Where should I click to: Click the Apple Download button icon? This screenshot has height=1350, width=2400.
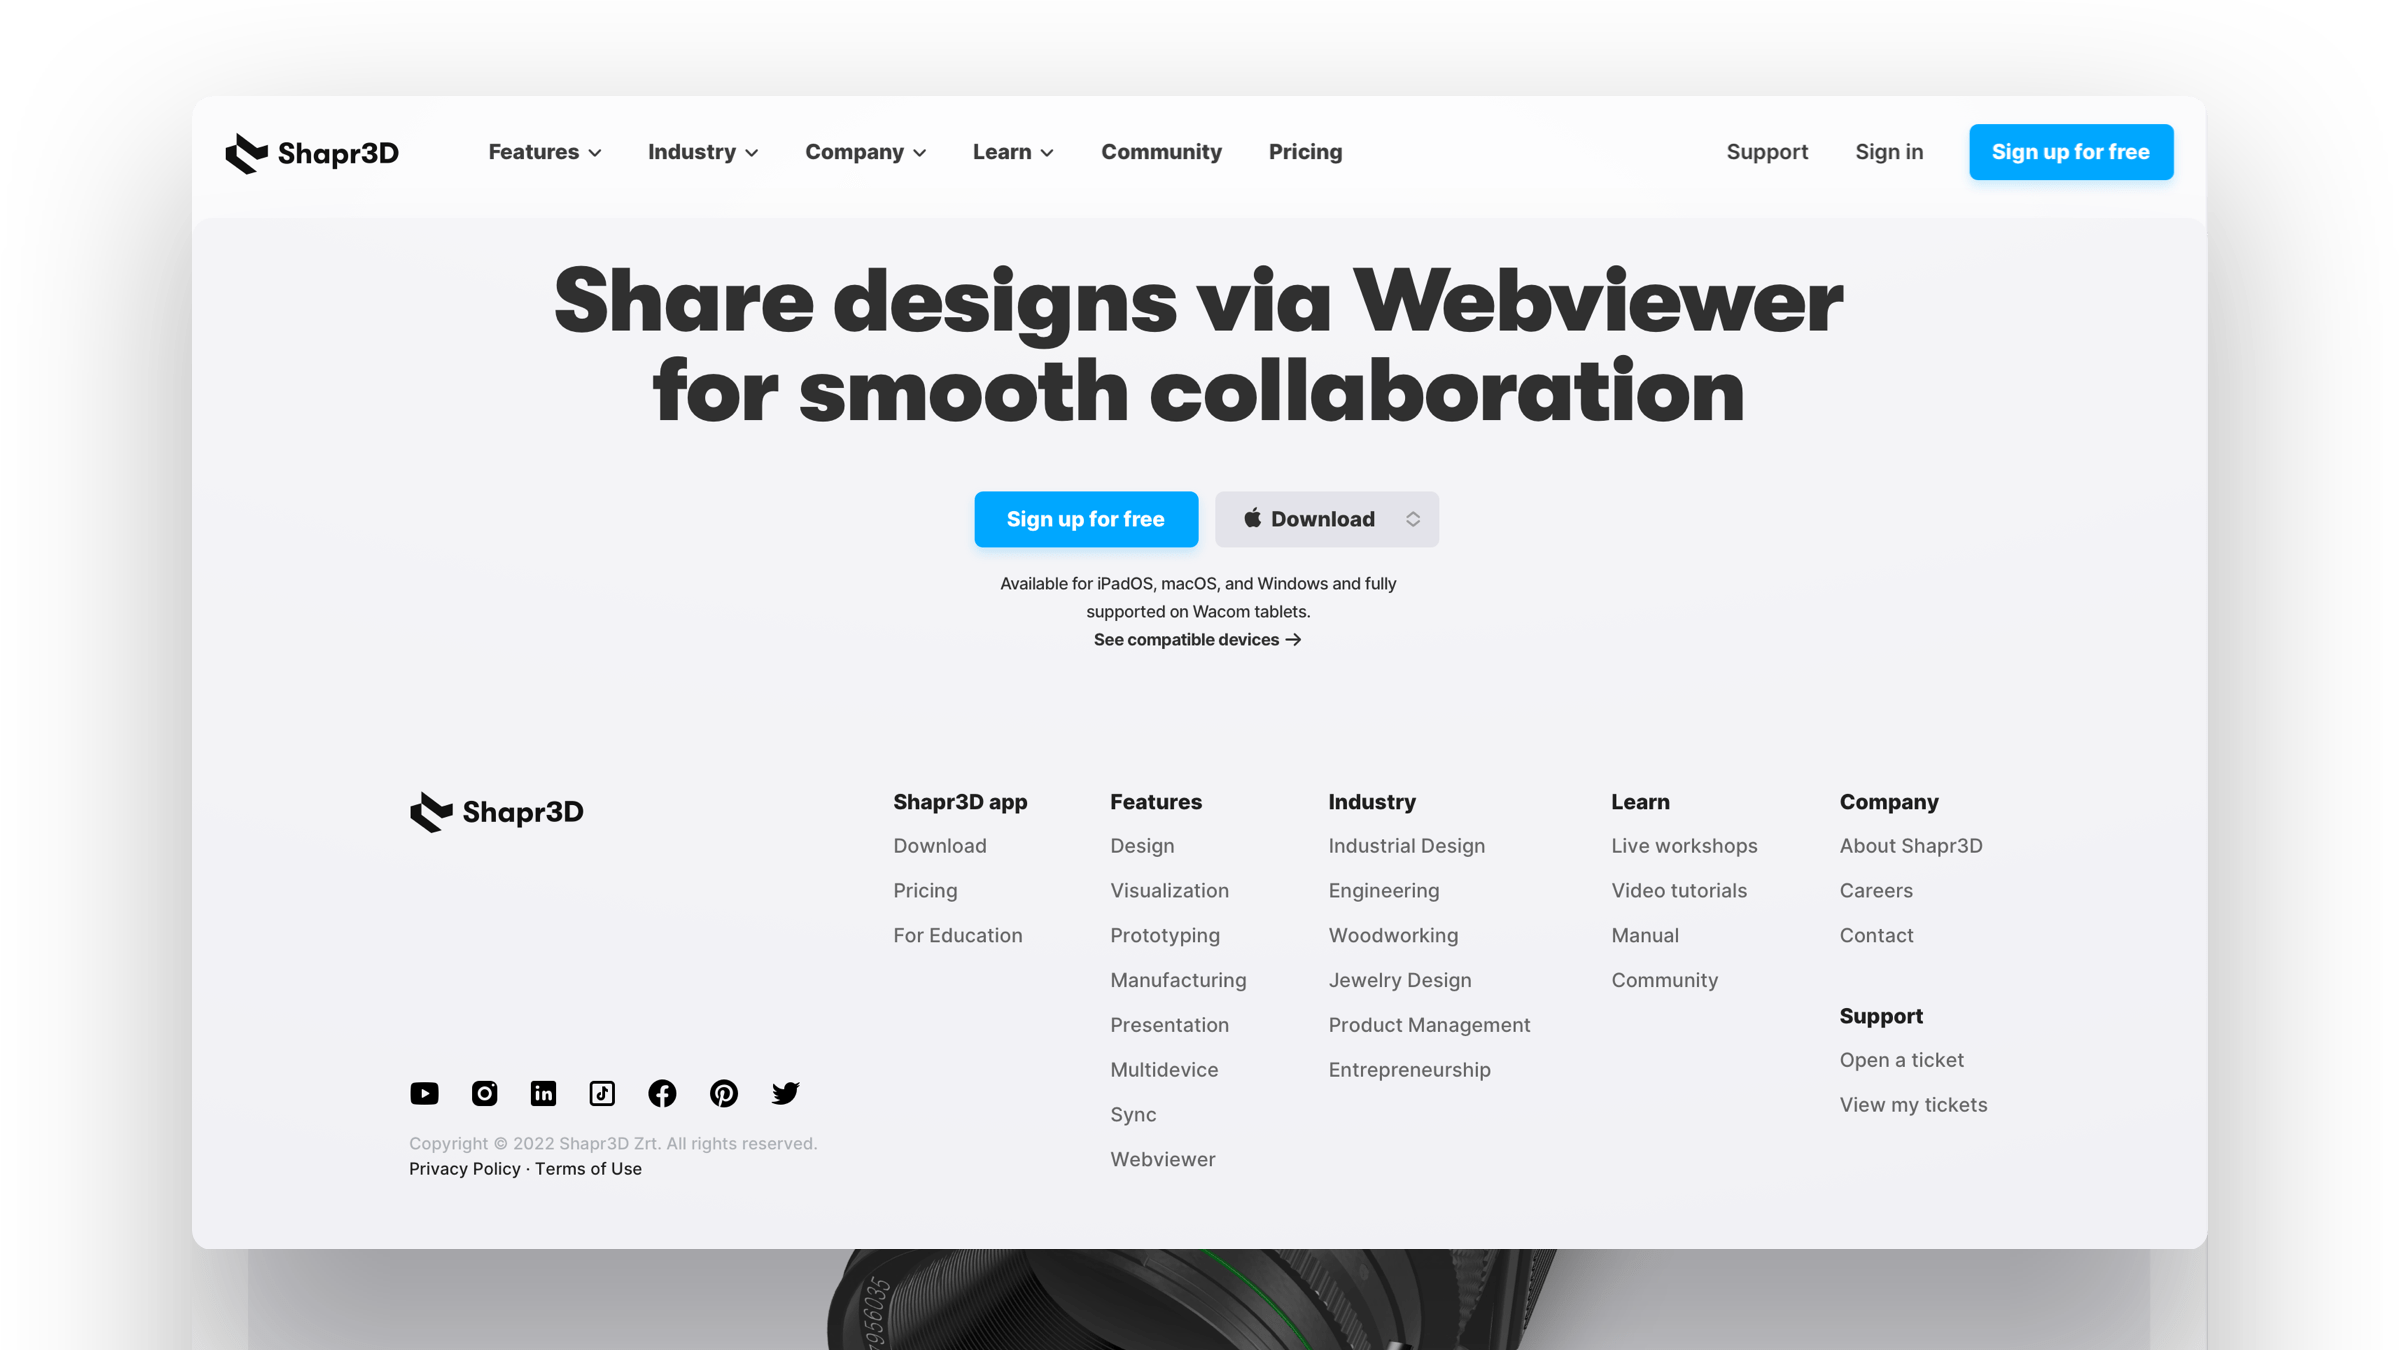tap(1254, 518)
